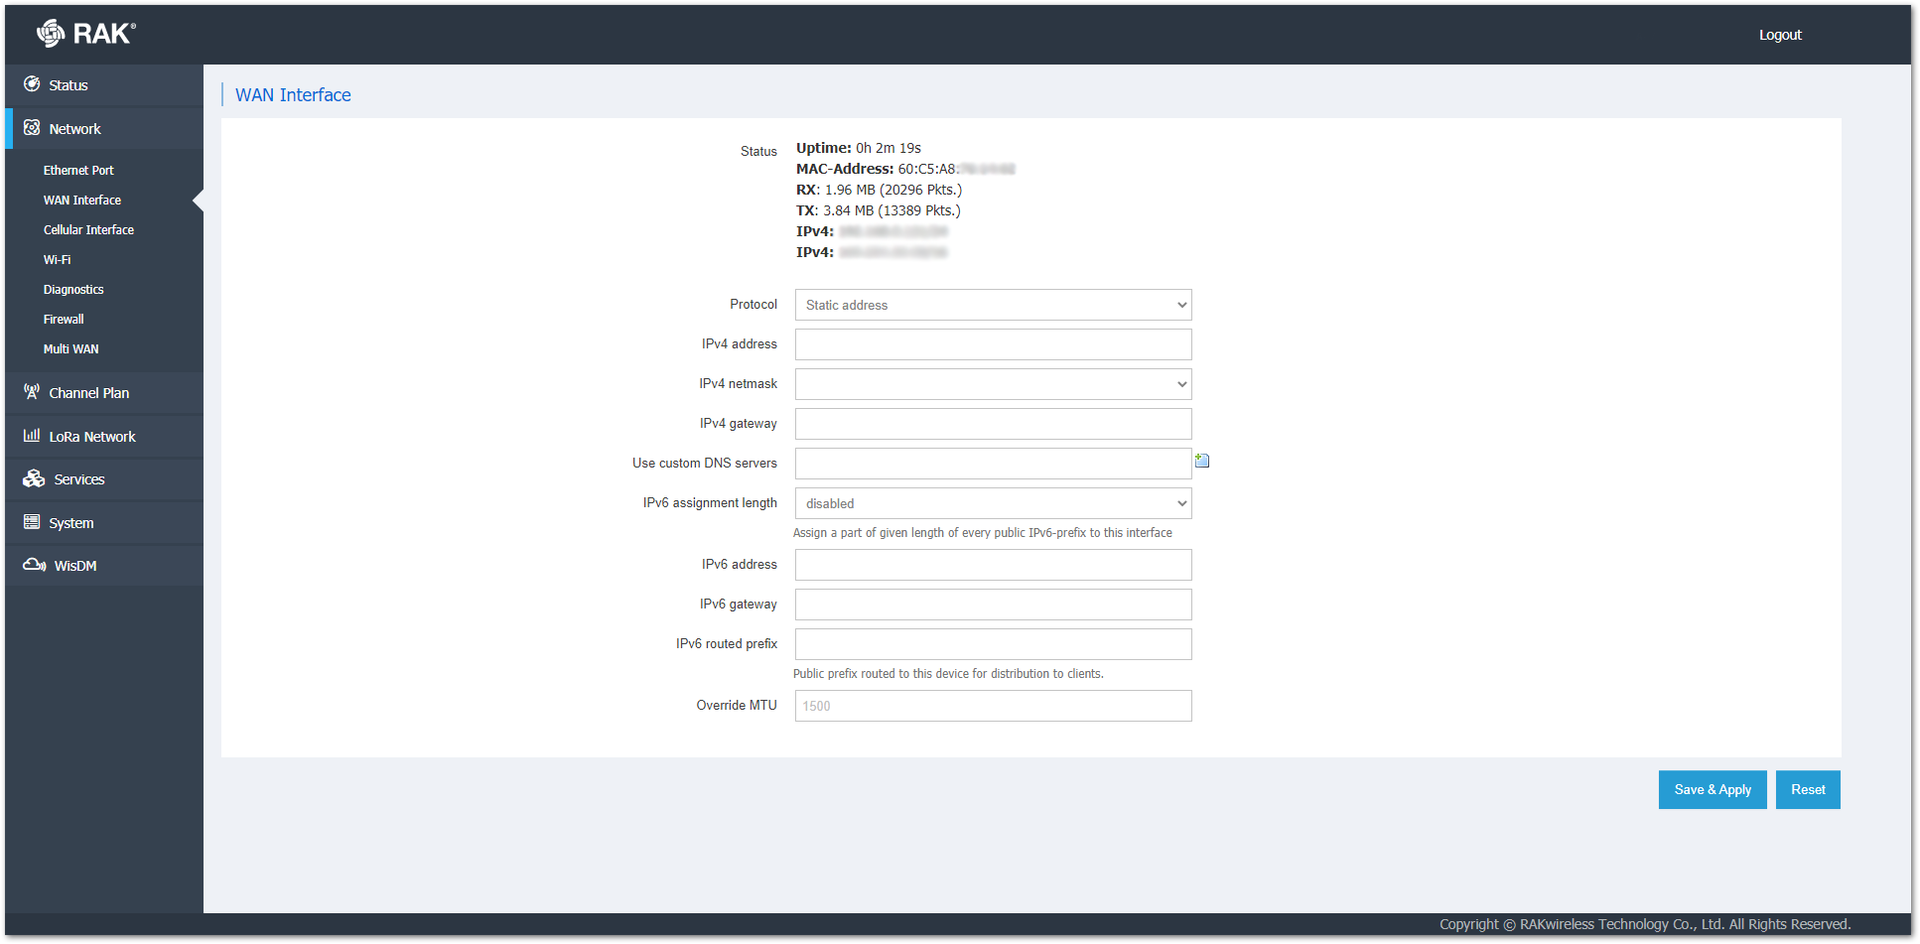This screenshot has height=944, width=1920.
Task: Open the LoRa Network menu label
Action: click(x=92, y=437)
